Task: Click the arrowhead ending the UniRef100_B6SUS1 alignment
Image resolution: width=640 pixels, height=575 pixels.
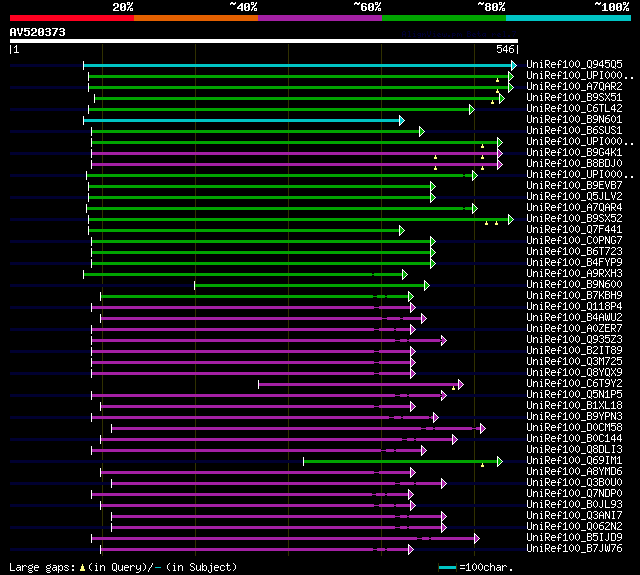Action: [422, 131]
